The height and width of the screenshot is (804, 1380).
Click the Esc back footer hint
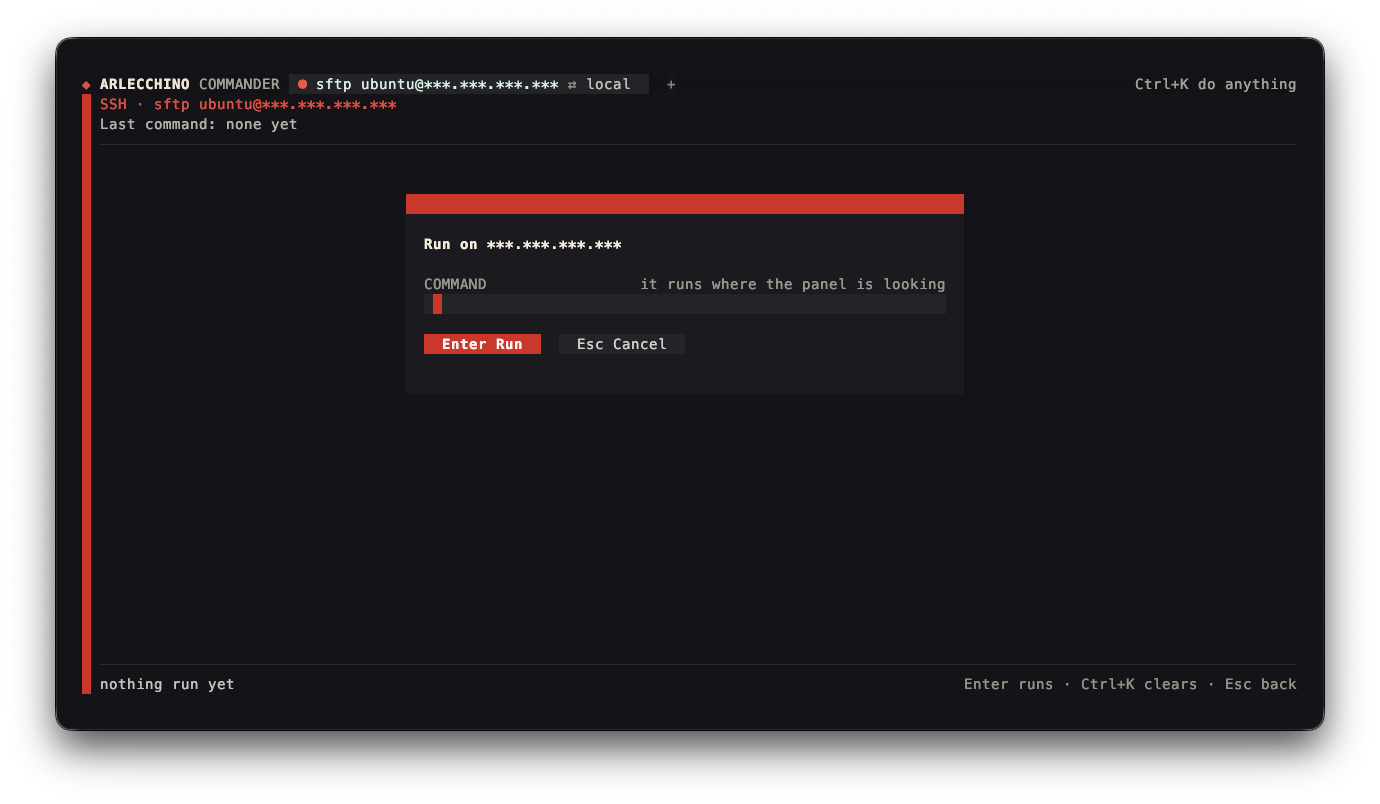(1260, 685)
